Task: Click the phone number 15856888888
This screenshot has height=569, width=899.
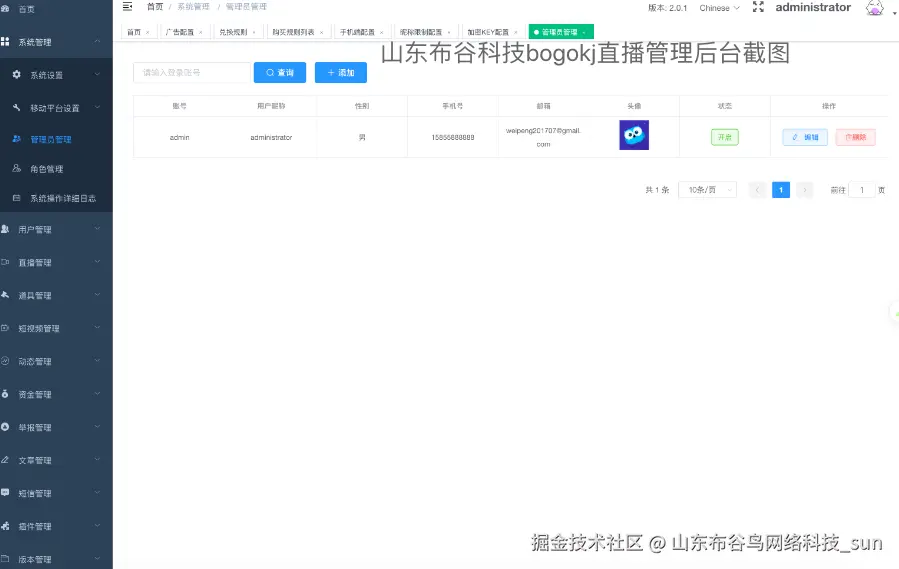Action: click(x=453, y=138)
